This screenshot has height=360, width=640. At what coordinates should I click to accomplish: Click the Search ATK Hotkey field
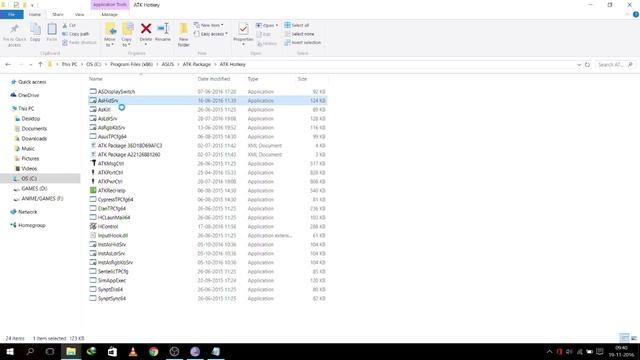(615, 64)
